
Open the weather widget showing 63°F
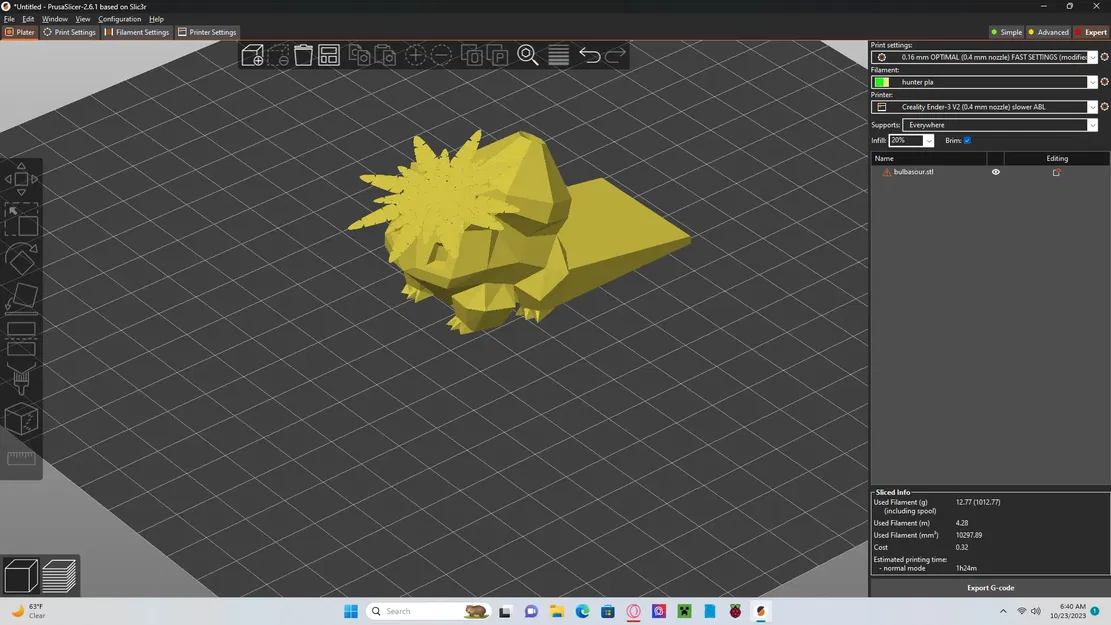[28, 611]
